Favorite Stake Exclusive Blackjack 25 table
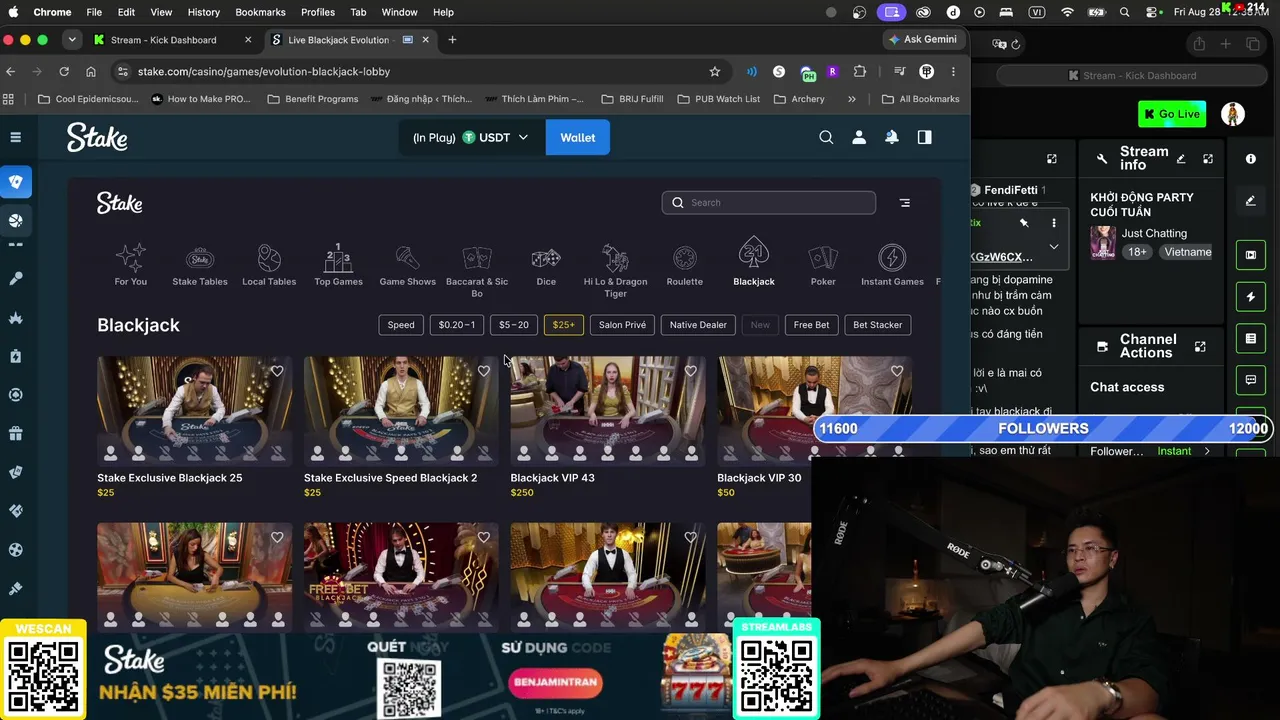The image size is (1280, 720). (x=277, y=371)
